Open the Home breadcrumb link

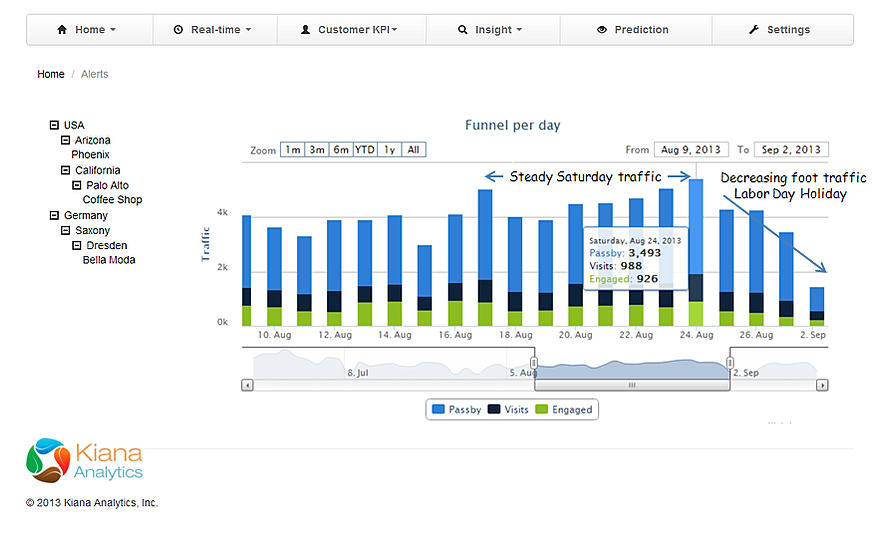(x=51, y=74)
